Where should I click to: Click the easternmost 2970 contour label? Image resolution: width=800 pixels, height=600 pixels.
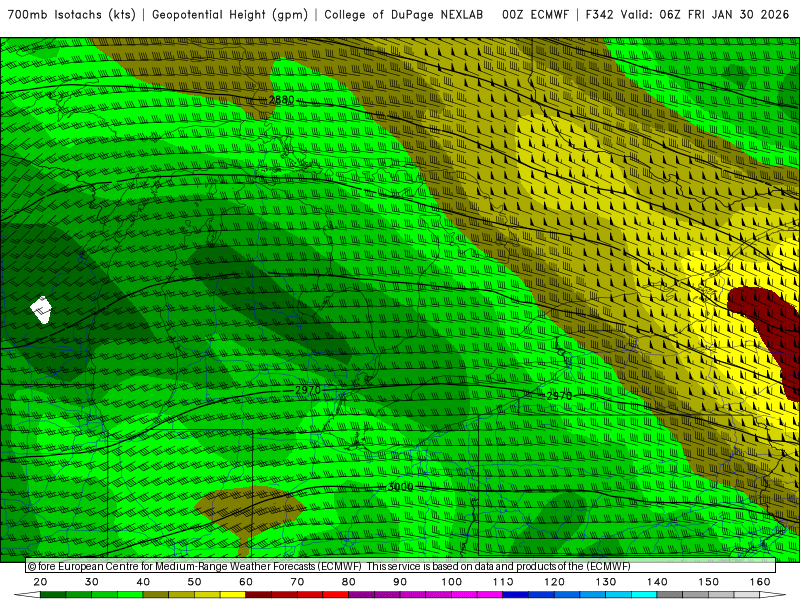[x=559, y=396]
